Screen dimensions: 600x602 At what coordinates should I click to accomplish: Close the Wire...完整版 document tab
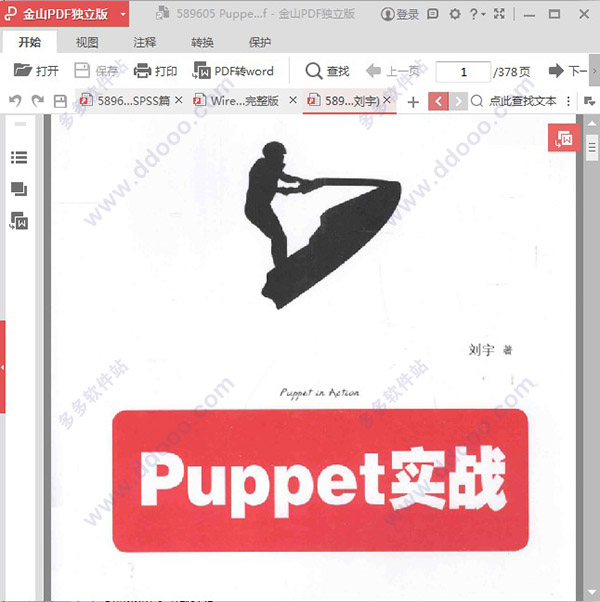(293, 100)
